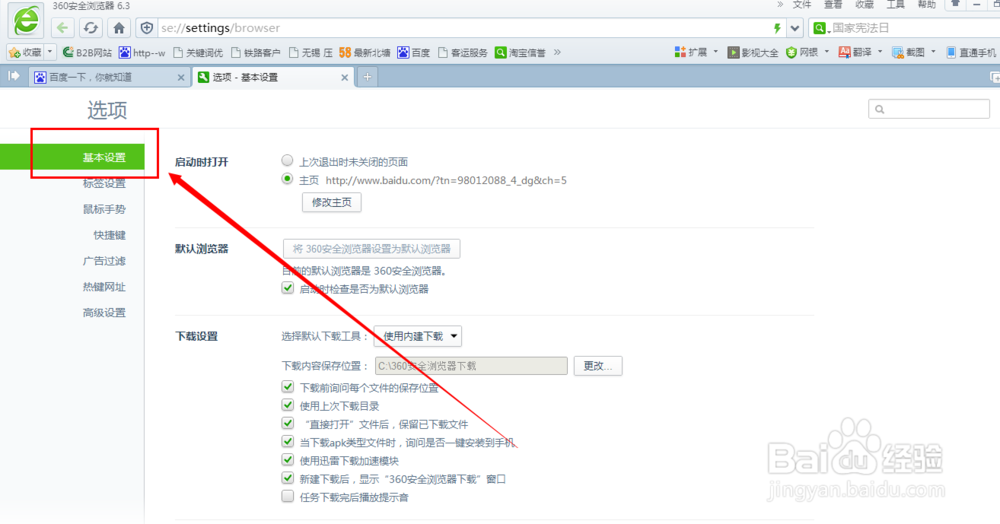Open the 网银 online banking shield item
The width and height of the screenshot is (1000, 524).
[802, 52]
